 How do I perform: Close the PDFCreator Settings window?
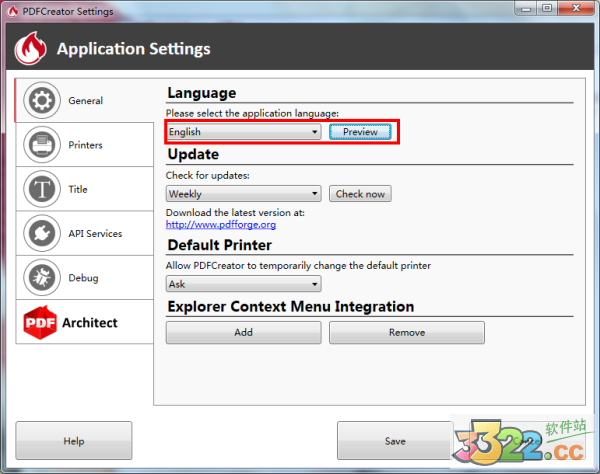(576, 8)
